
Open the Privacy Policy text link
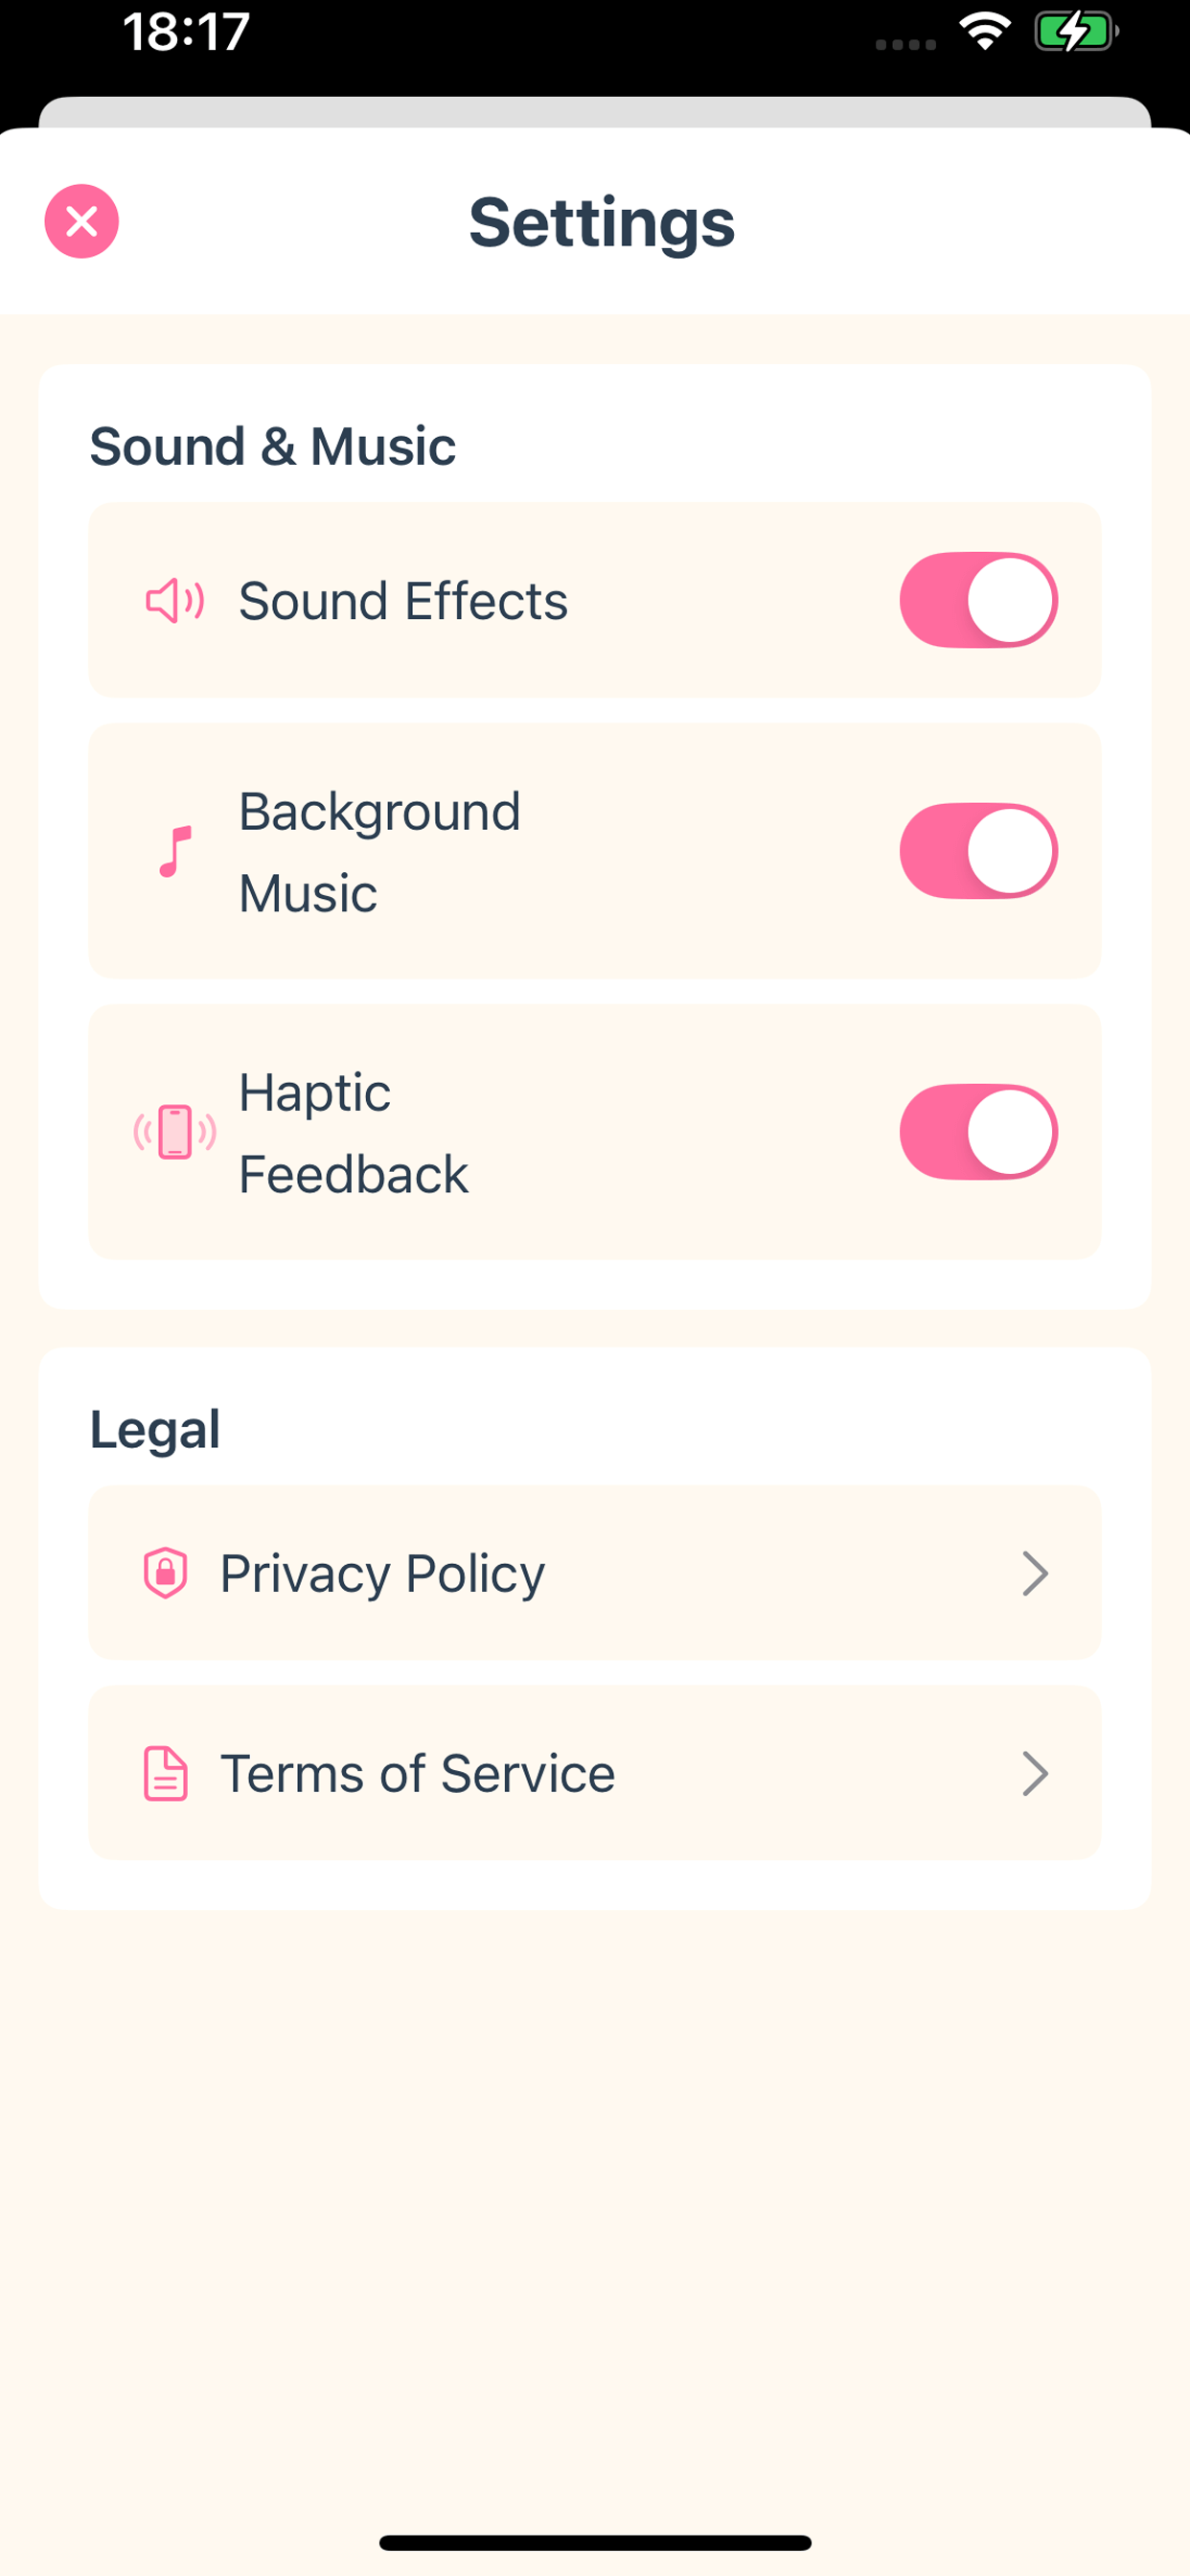382,1574
